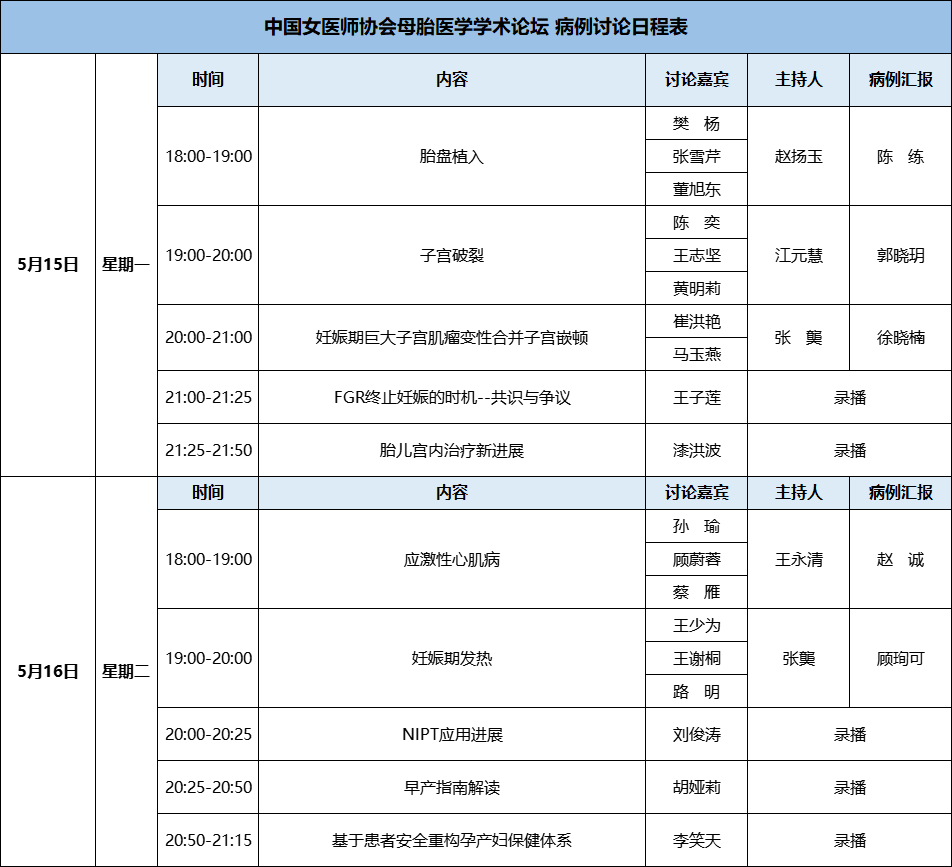Select case reporter 郭晓玥

[900, 256]
